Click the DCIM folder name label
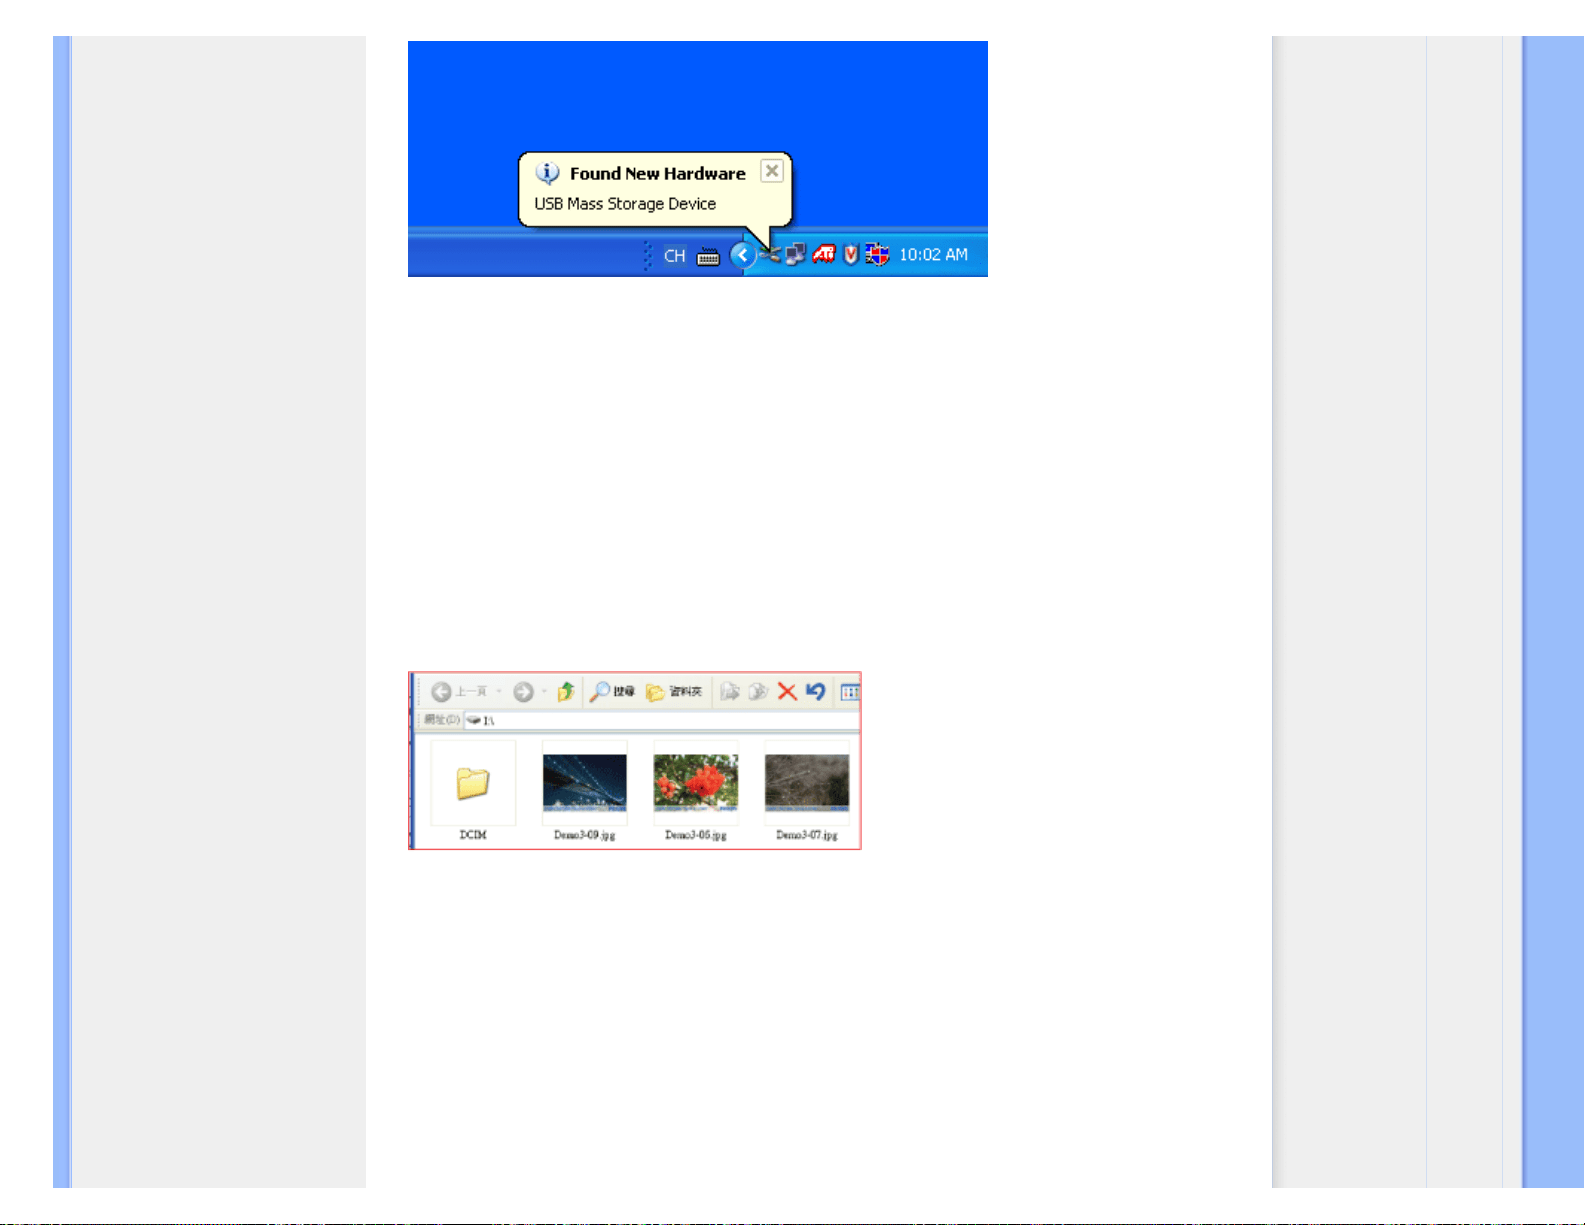Image resolution: width=1585 pixels, height=1225 pixels. tap(473, 835)
